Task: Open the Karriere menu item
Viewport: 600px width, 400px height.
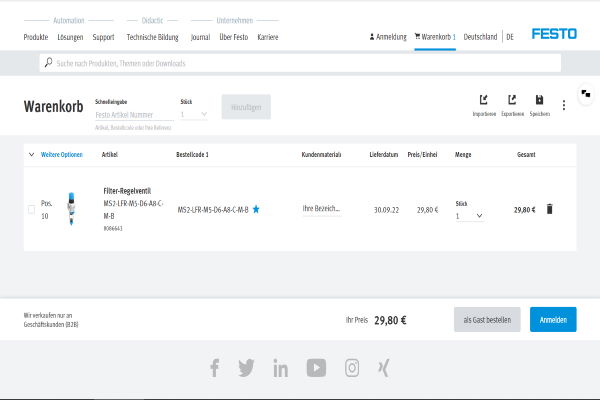Action: click(x=267, y=37)
